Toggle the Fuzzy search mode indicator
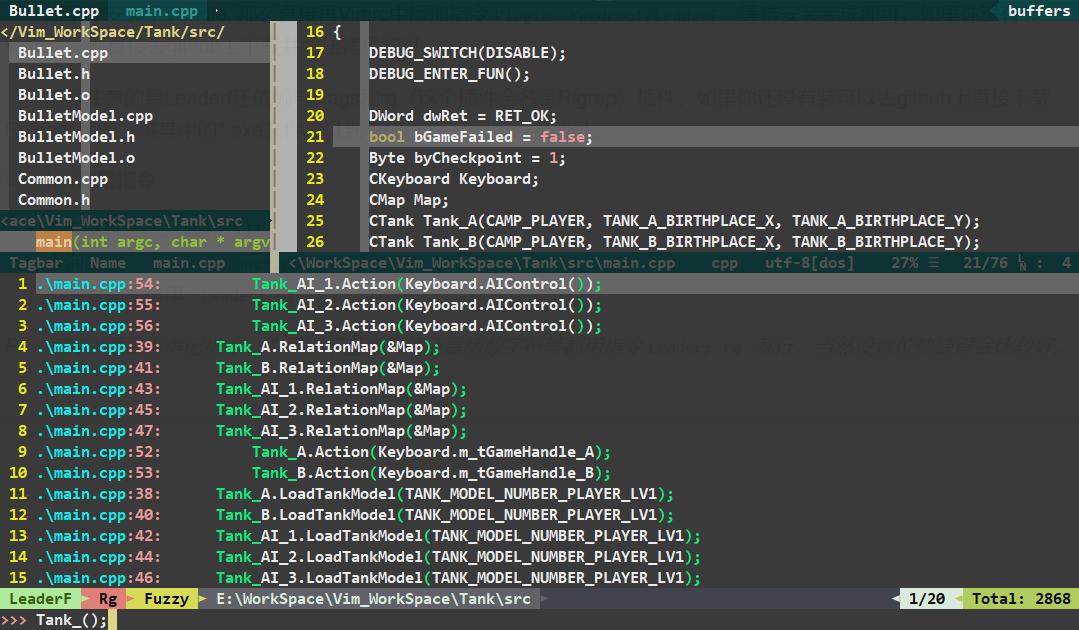Image resolution: width=1079 pixels, height=630 pixels. pos(167,599)
